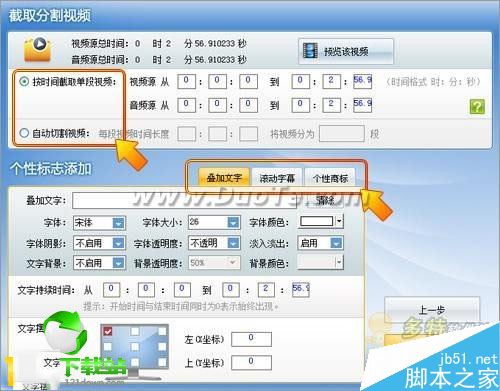Click 视频源 end hours field
This screenshot has height=391, width=500.
point(300,81)
